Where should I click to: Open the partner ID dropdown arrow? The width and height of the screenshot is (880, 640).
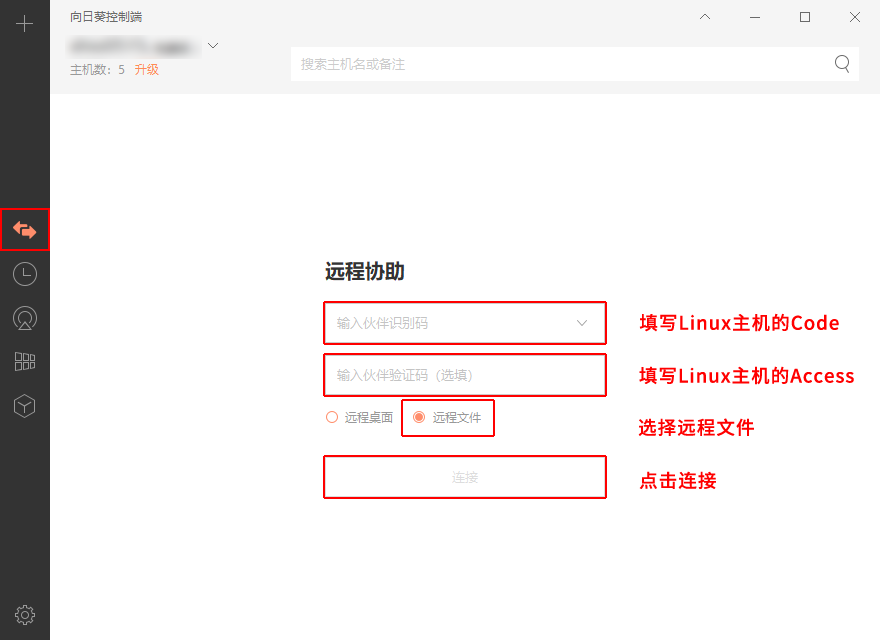click(582, 323)
